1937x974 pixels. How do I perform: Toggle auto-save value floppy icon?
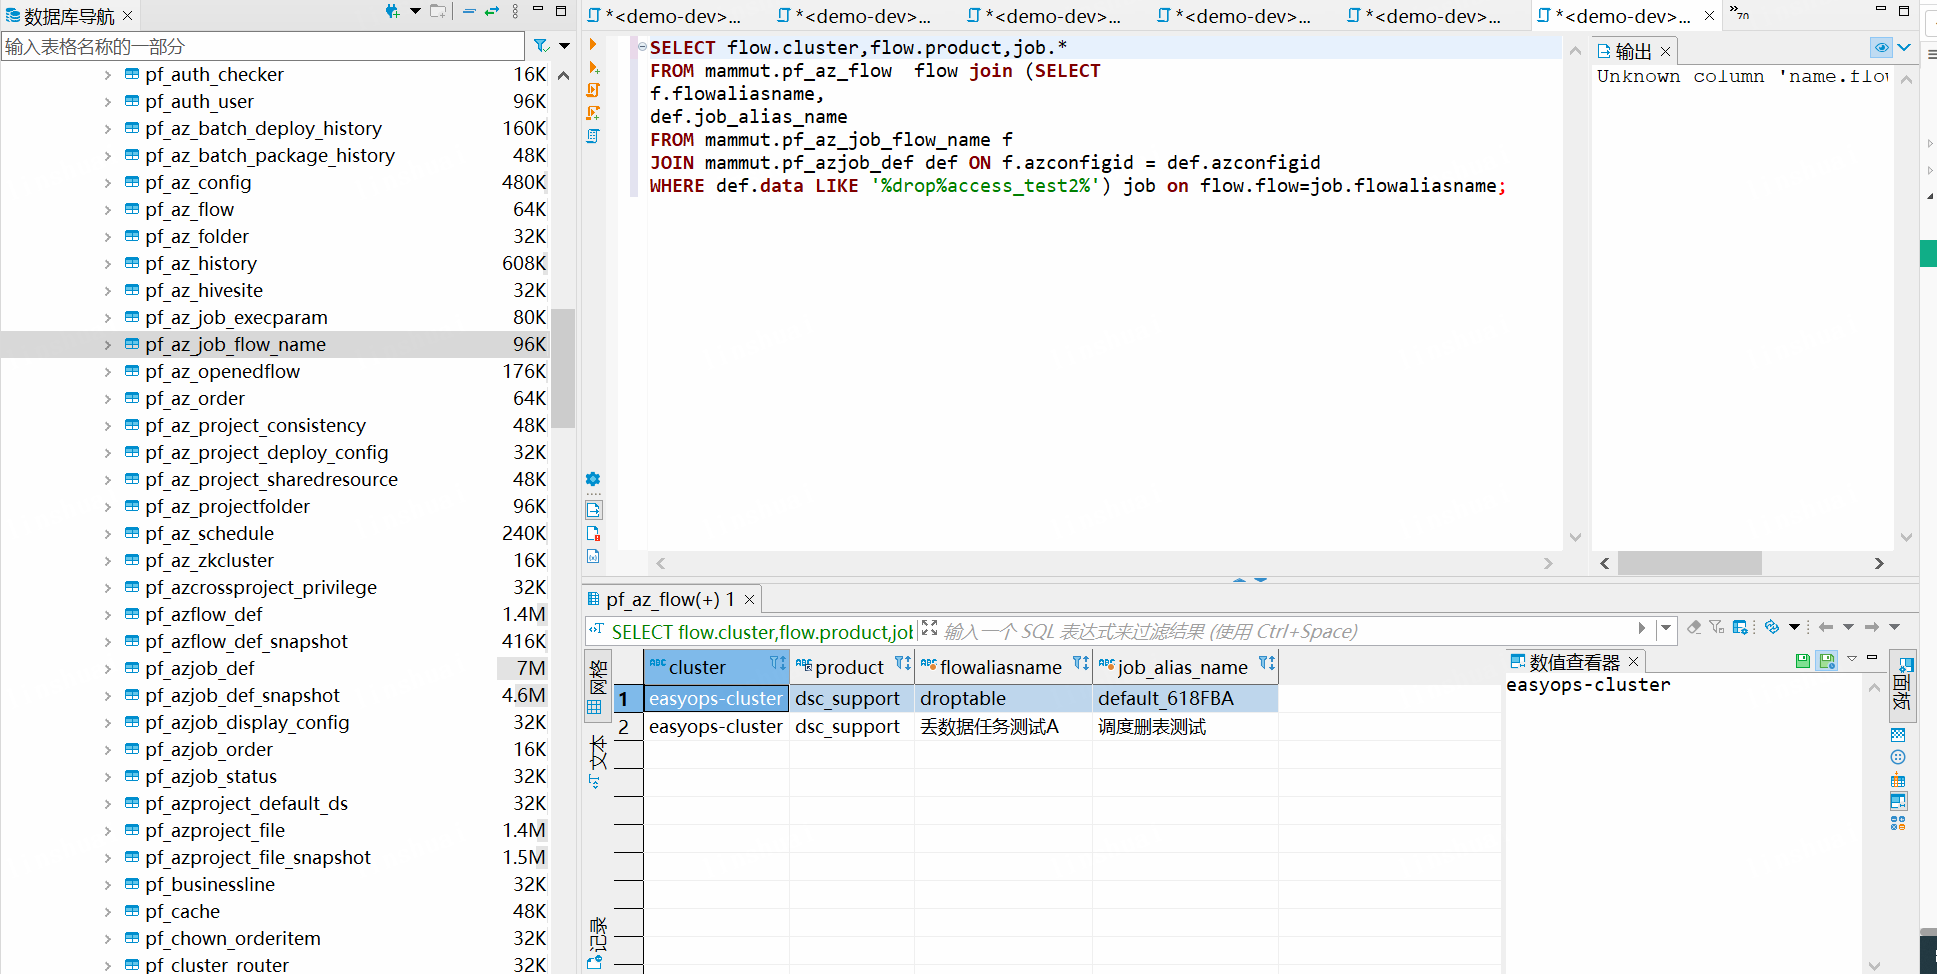(1827, 661)
